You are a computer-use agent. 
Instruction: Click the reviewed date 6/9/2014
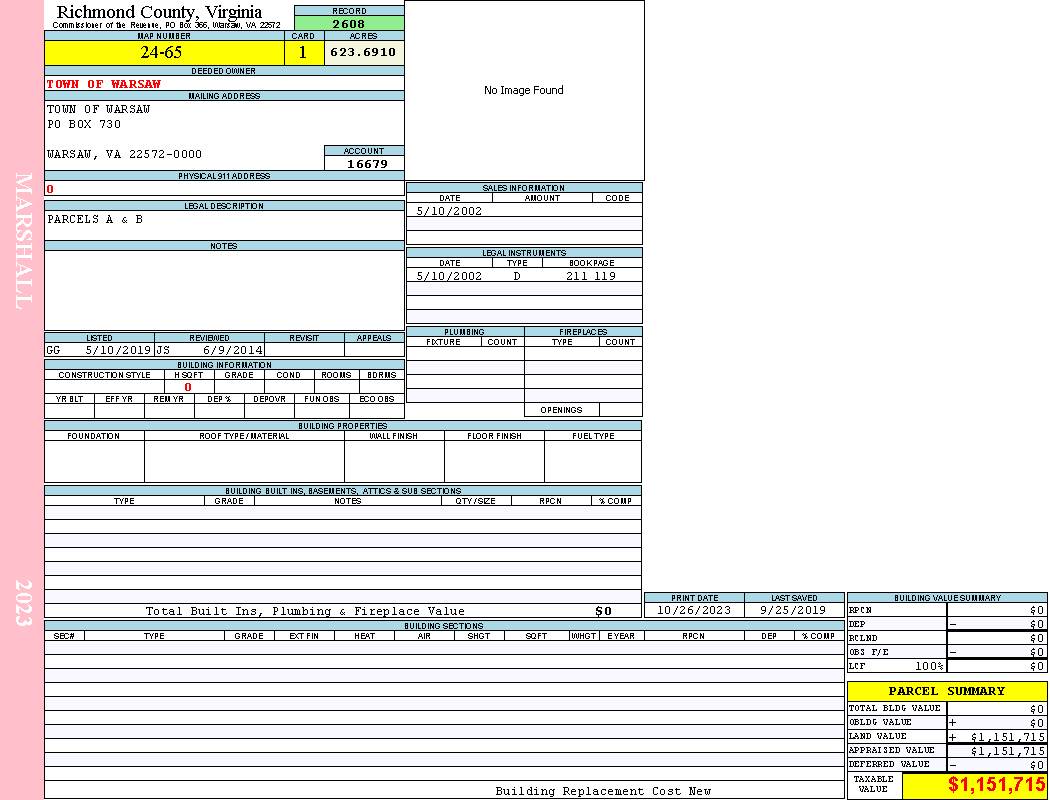pyautogui.click(x=233, y=351)
